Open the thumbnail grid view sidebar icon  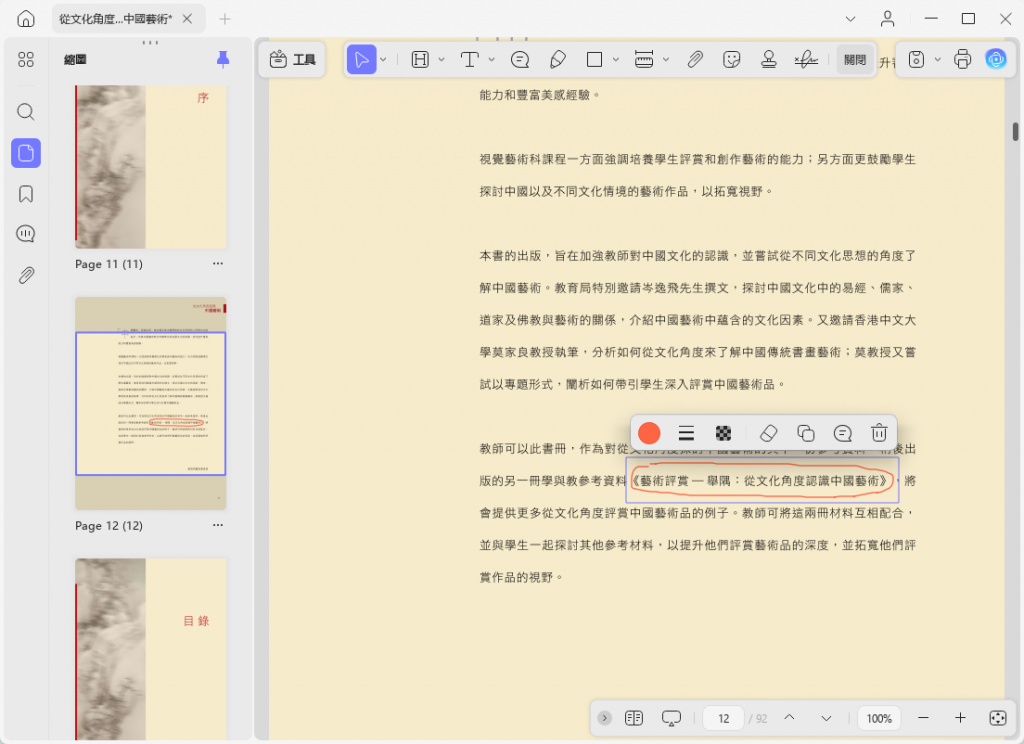pos(25,60)
